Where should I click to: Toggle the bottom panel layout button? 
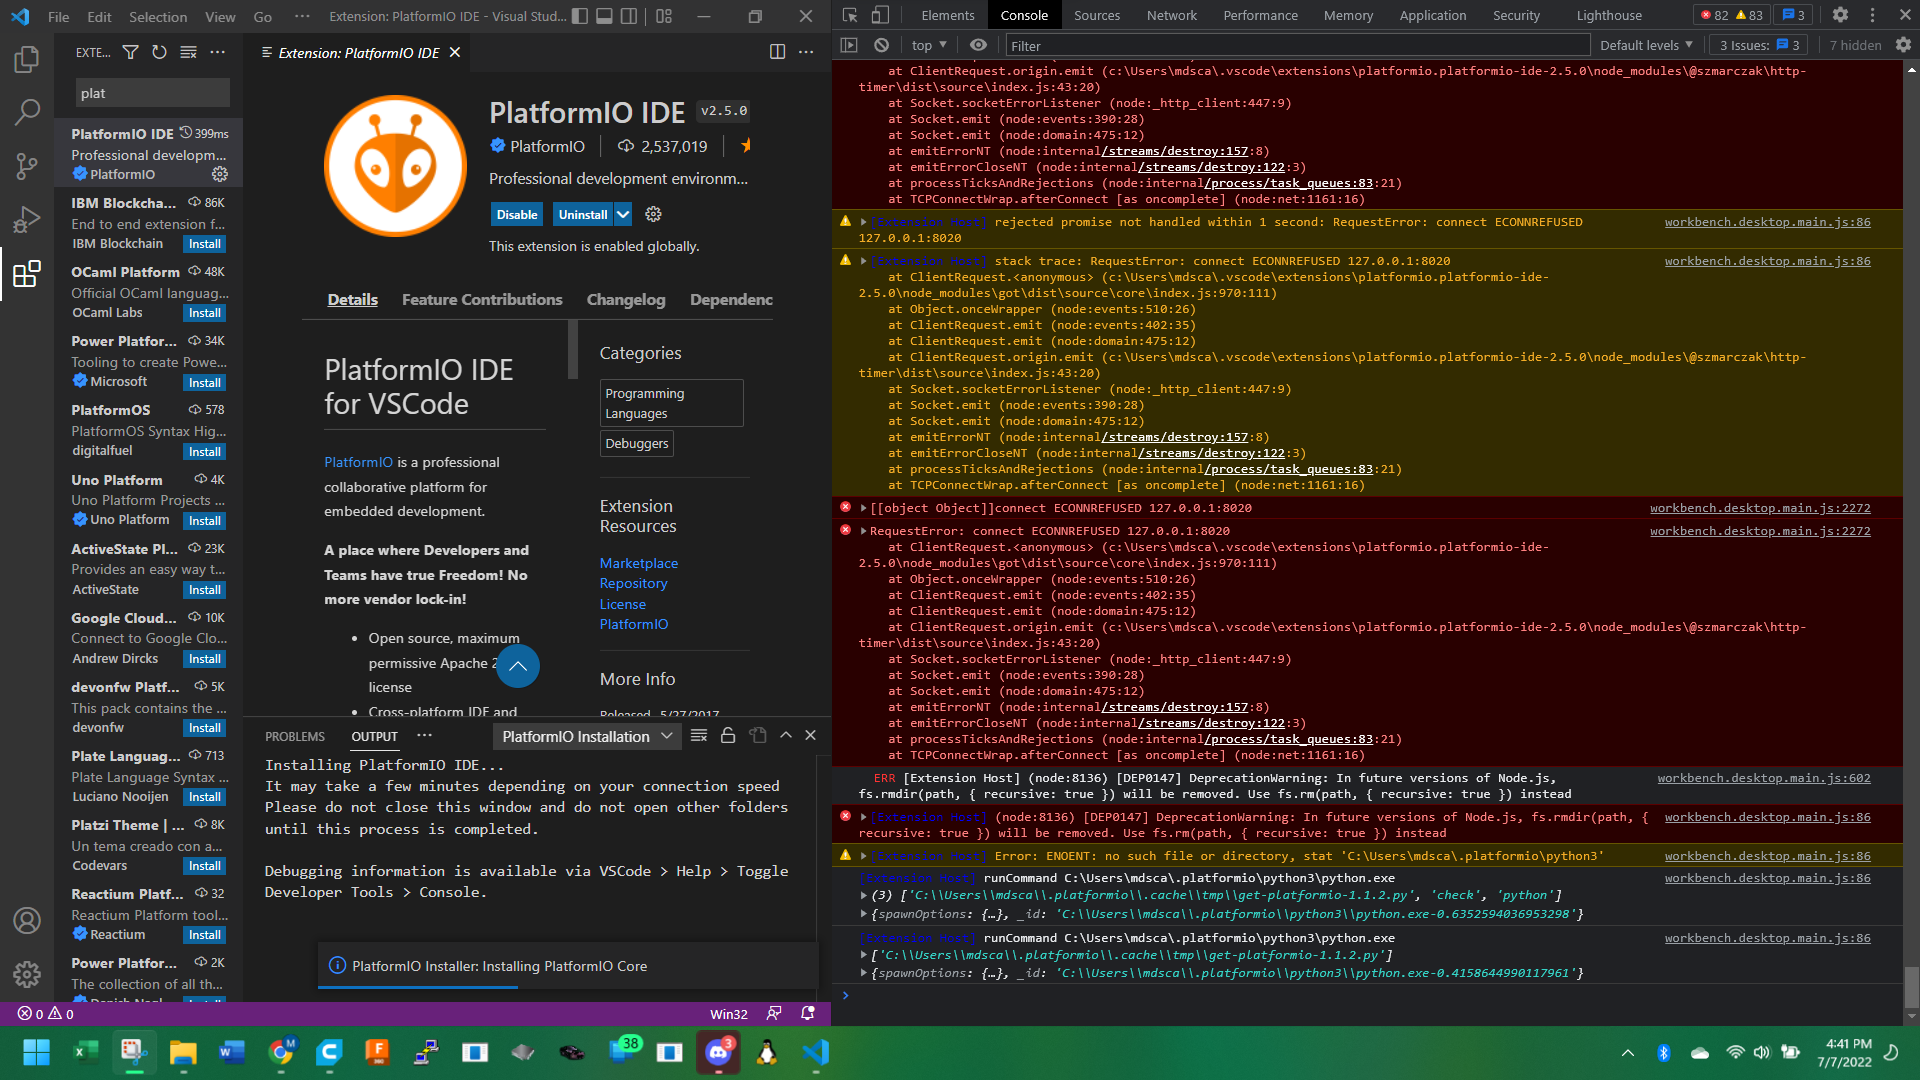pos(604,16)
